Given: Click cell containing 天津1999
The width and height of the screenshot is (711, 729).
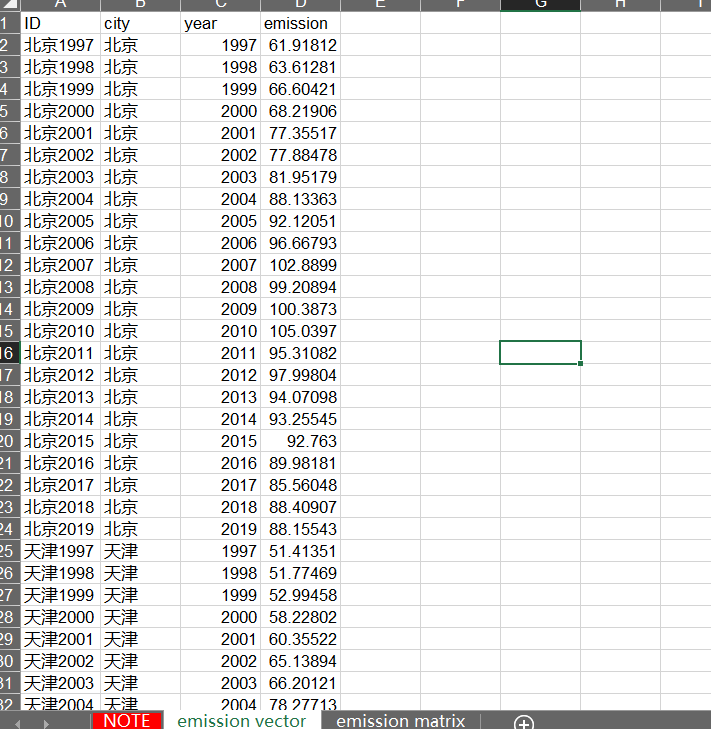Looking at the screenshot, I should 60,595.
